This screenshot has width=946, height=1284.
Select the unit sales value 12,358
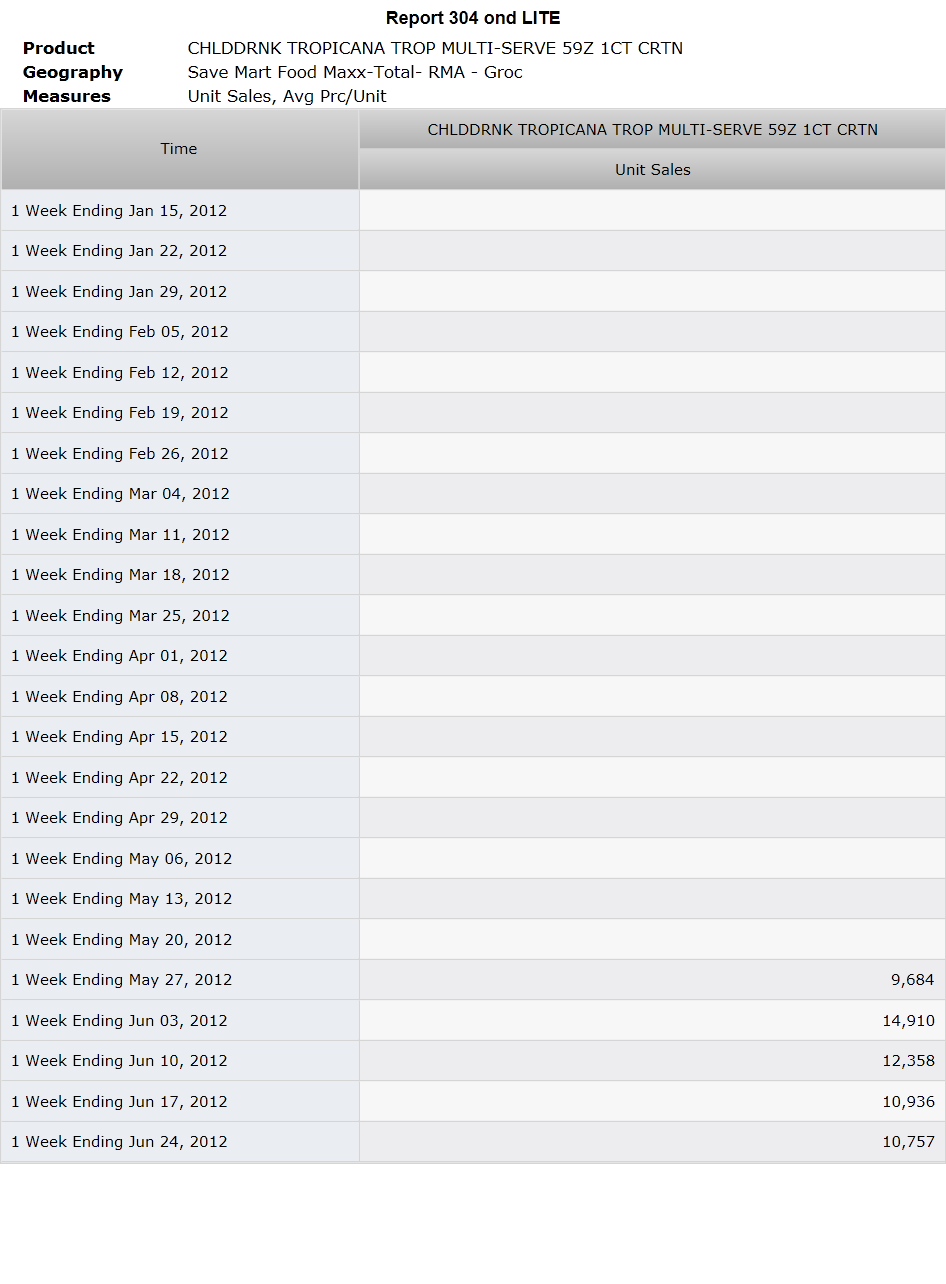908,1061
